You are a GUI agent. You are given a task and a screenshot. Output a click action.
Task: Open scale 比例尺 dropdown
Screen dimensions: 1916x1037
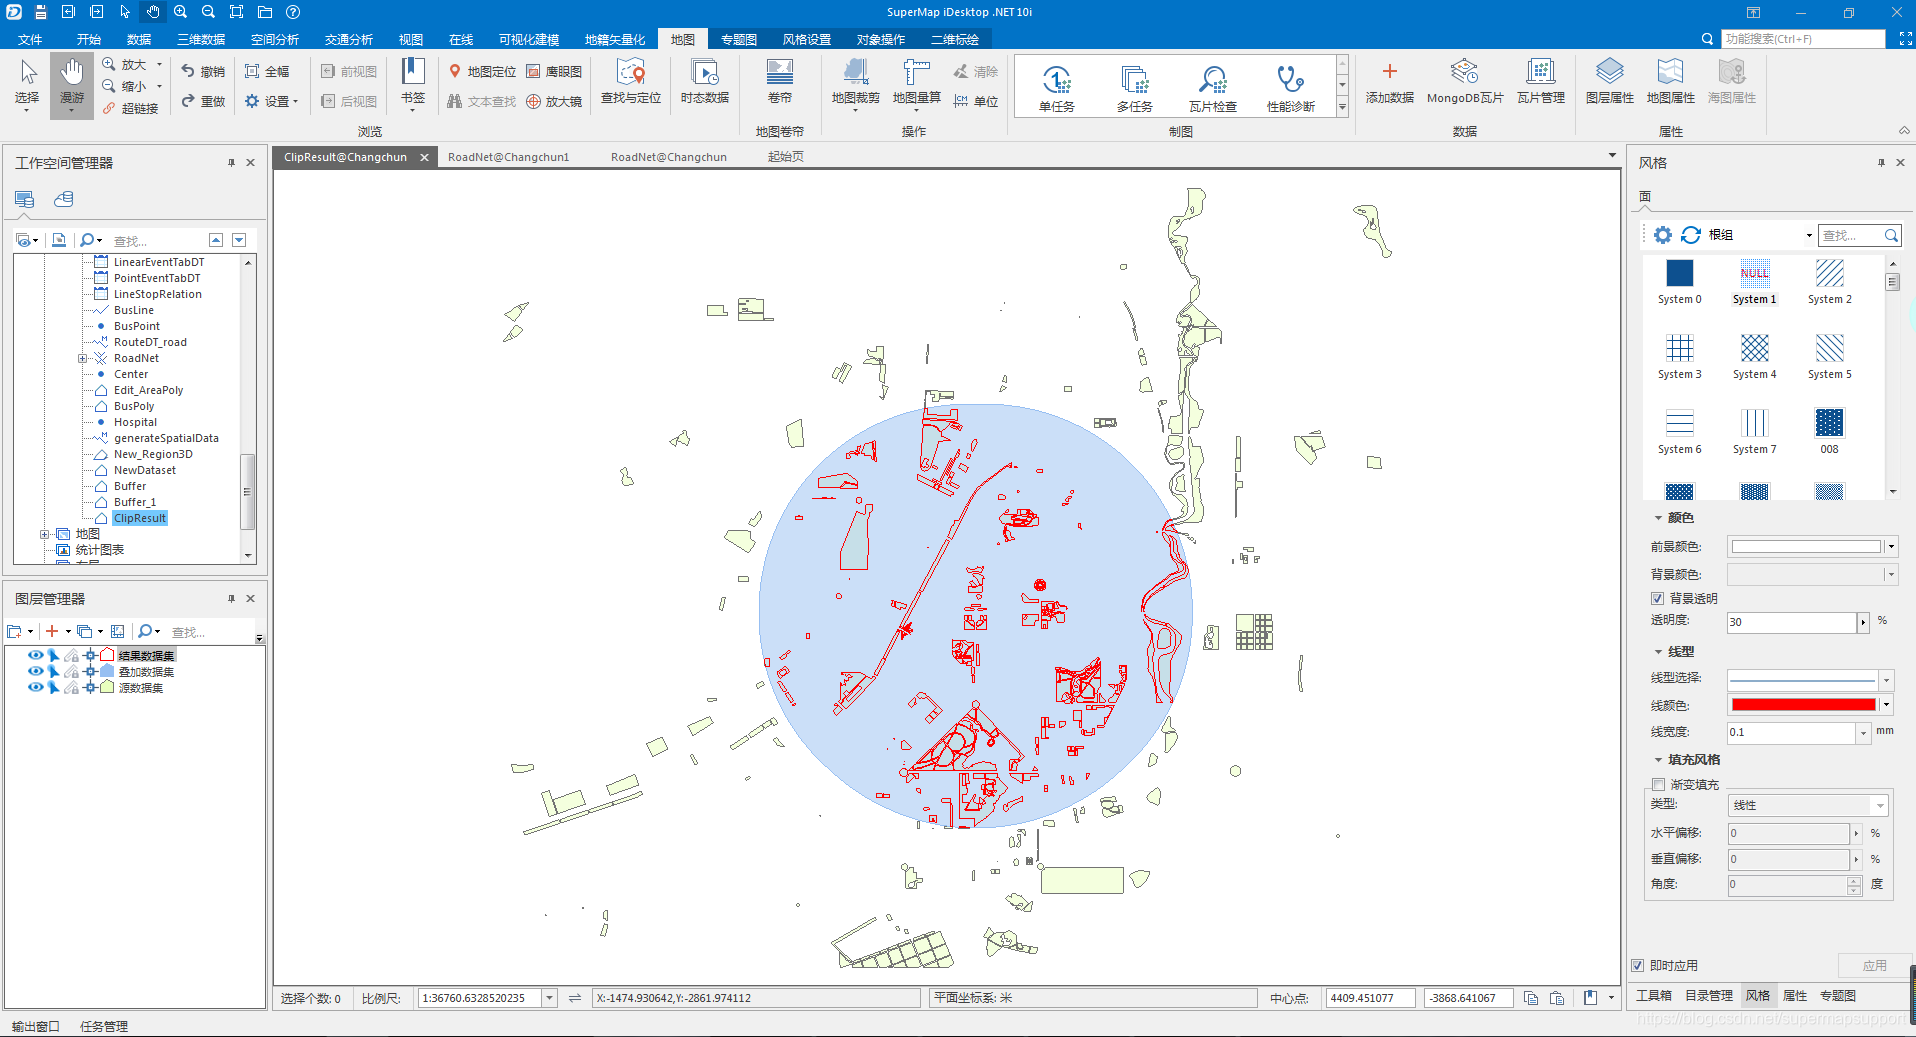pos(549,997)
